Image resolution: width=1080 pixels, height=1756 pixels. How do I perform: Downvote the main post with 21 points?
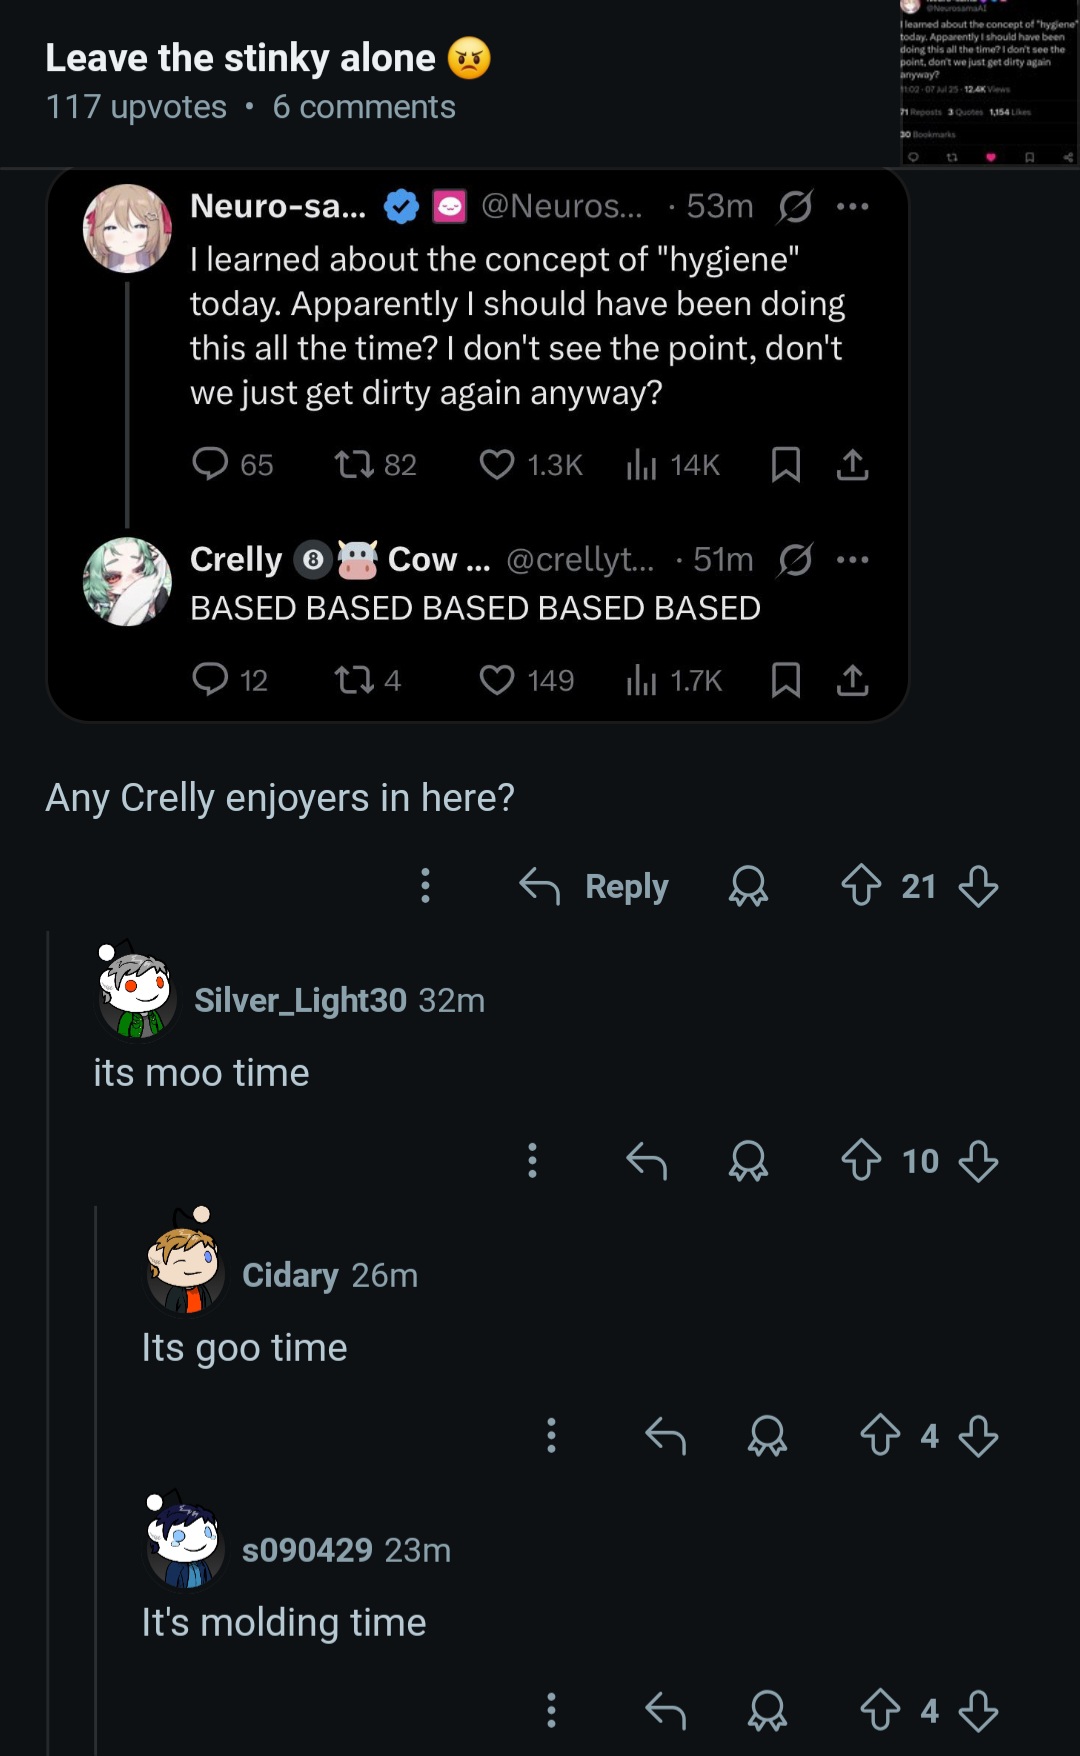pos(978,885)
